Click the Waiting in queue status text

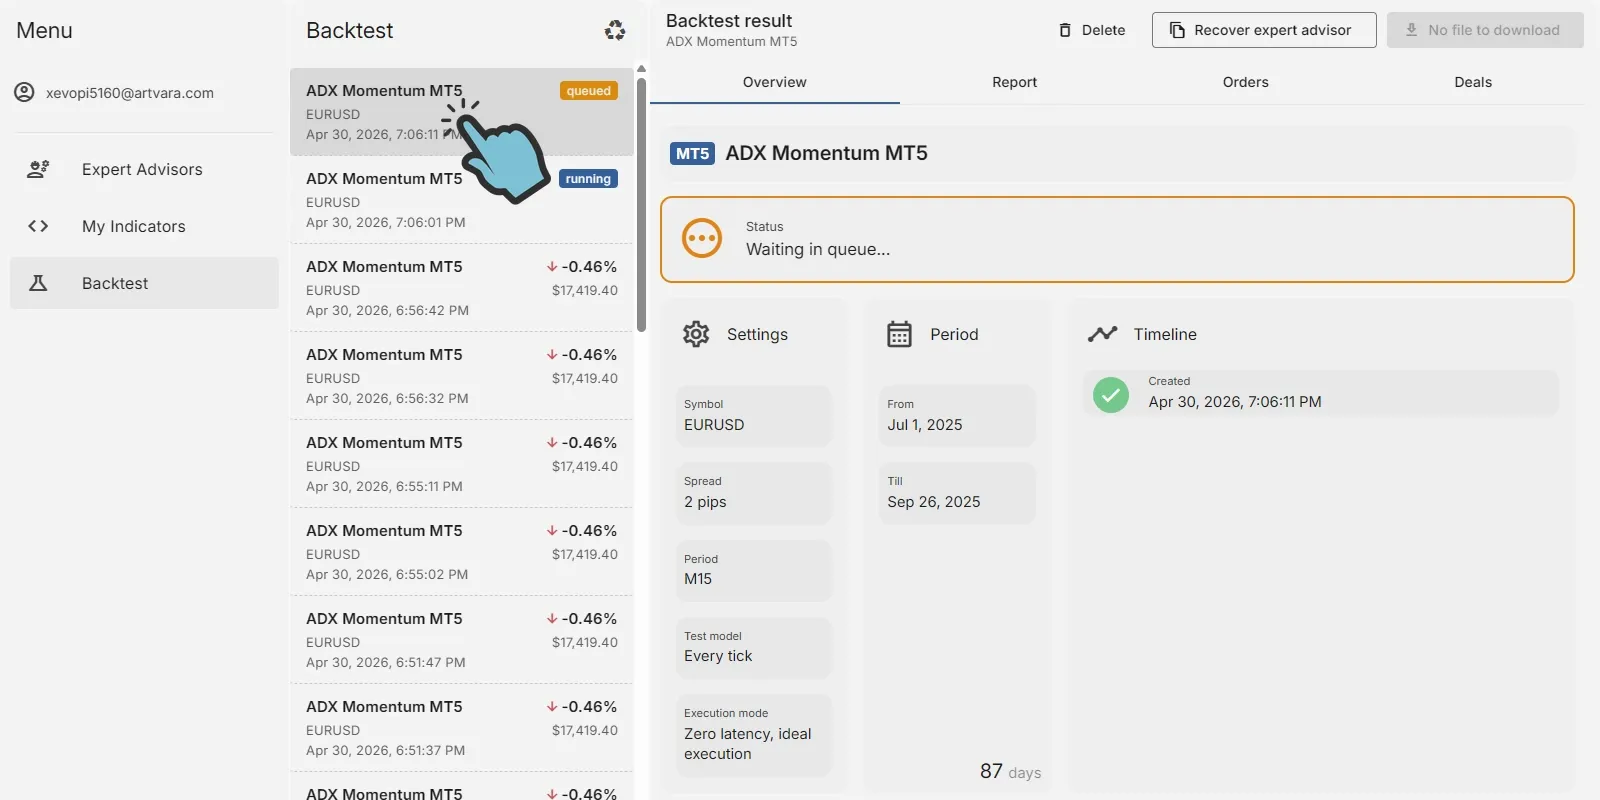click(x=818, y=250)
